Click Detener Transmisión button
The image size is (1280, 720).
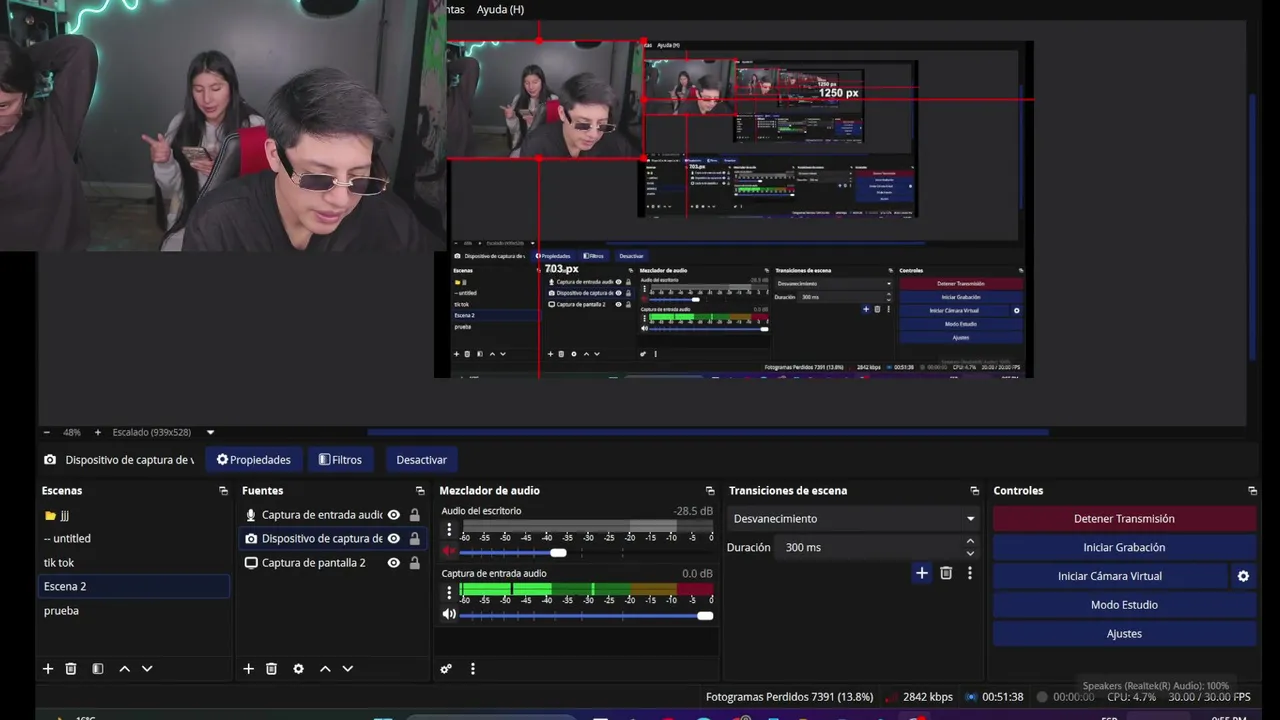[x=1124, y=519]
